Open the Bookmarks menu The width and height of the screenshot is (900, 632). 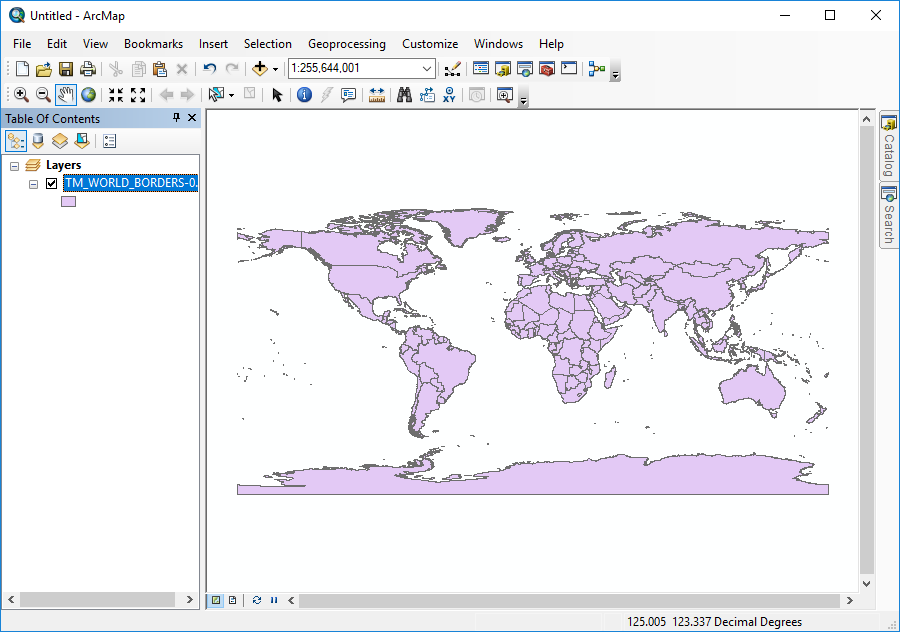click(153, 44)
